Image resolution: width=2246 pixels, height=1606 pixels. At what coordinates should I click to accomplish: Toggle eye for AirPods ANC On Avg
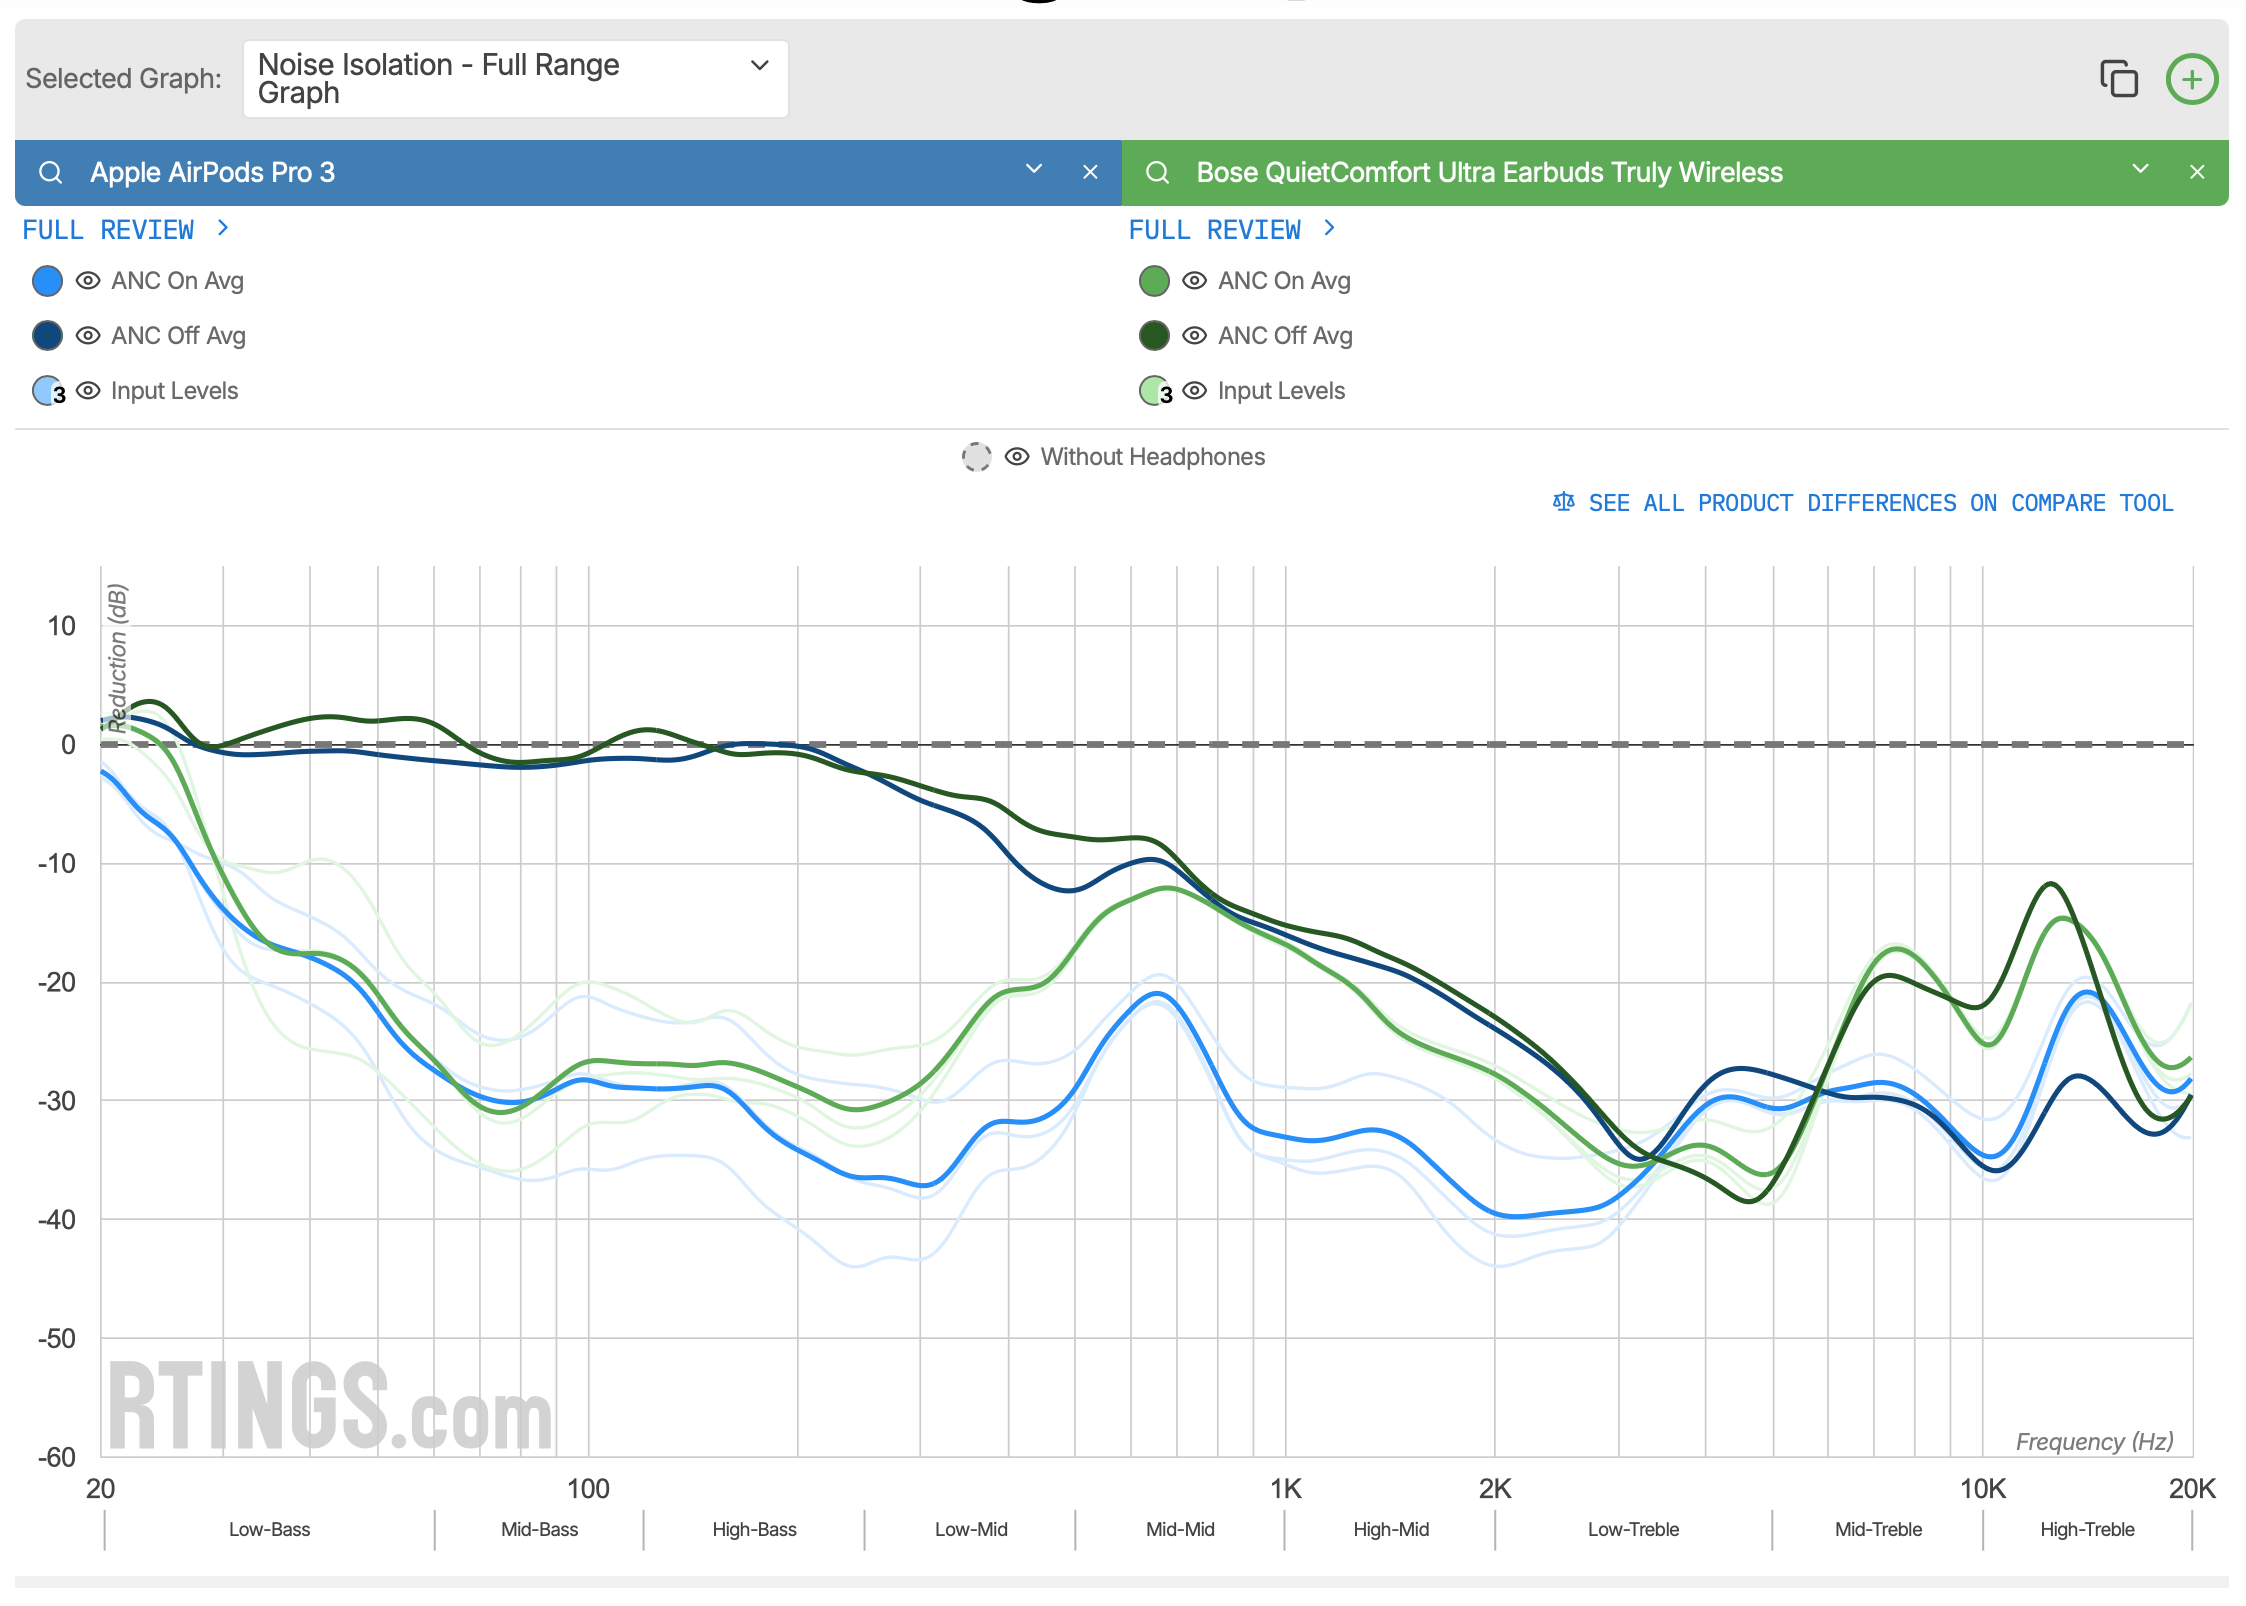tap(88, 281)
